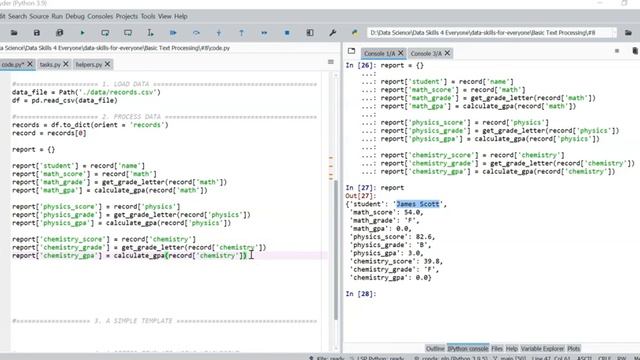Click 'record = records[0]' line in editor
This screenshot has height=360, width=640.
(x=49, y=133)
